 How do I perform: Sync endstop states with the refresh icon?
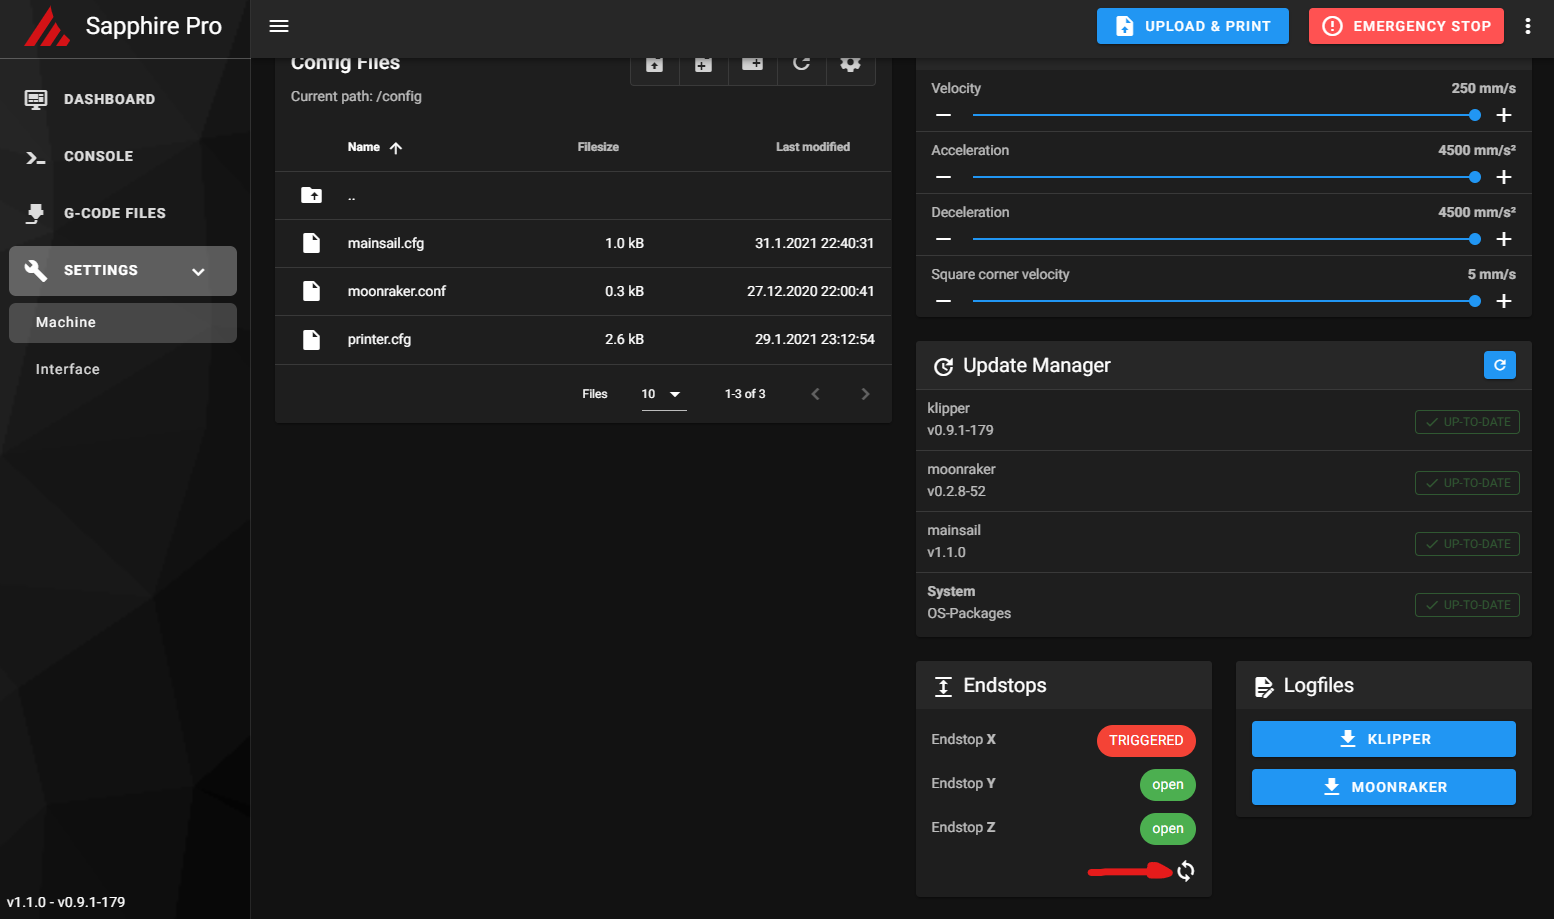(x=1185, y=871)
